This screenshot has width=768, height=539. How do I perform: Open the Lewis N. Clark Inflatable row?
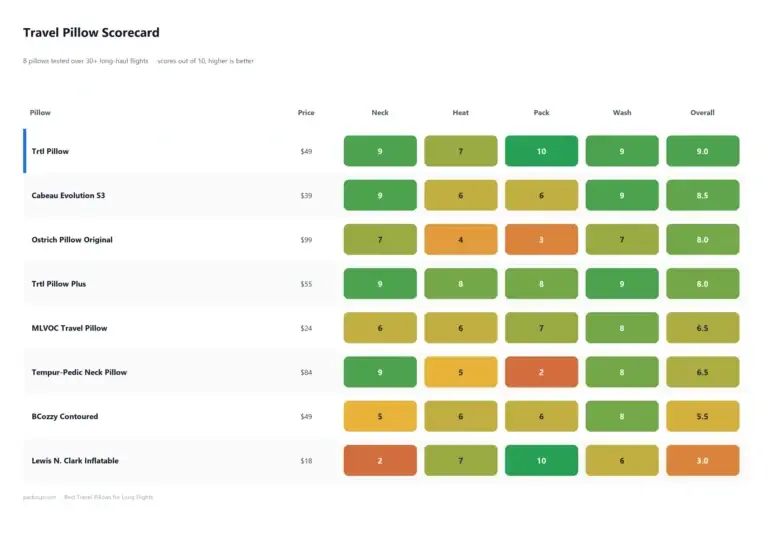coord(386,461)
